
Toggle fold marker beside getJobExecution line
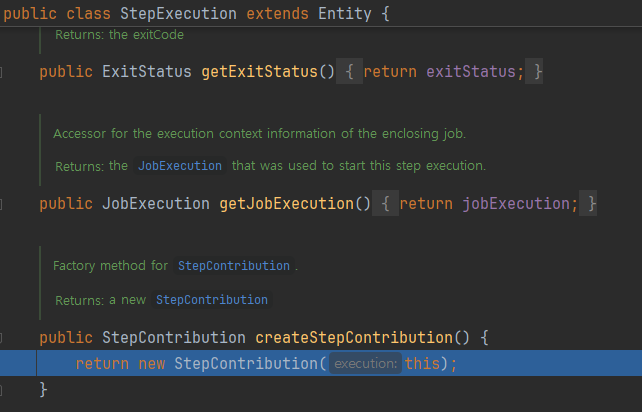coord(1,204)
